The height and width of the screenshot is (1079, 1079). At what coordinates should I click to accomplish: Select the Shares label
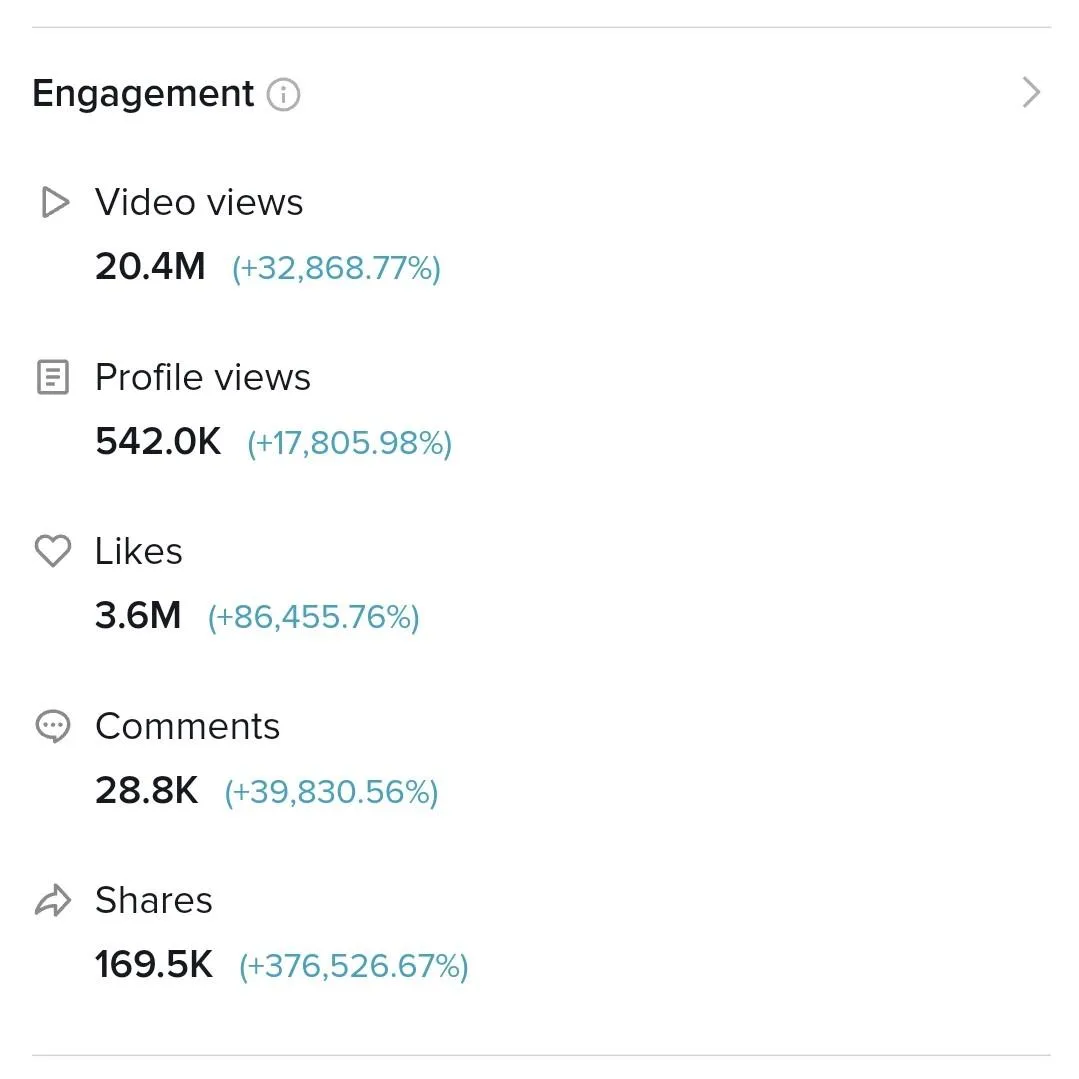pyautogui.click(x=154, y=900)
